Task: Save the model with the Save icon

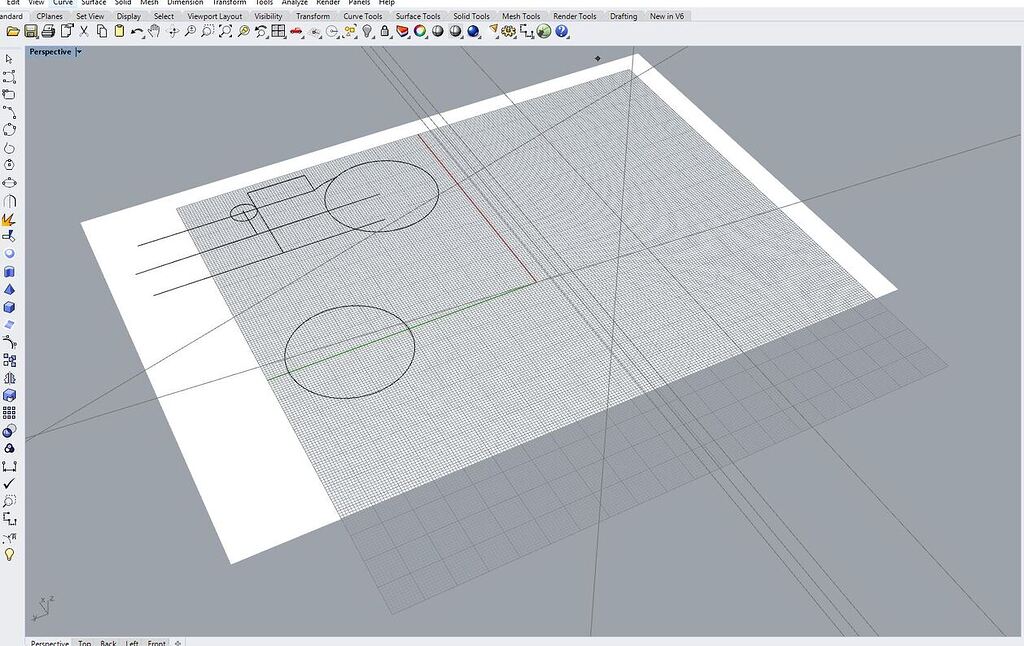Action: [30, 31]
